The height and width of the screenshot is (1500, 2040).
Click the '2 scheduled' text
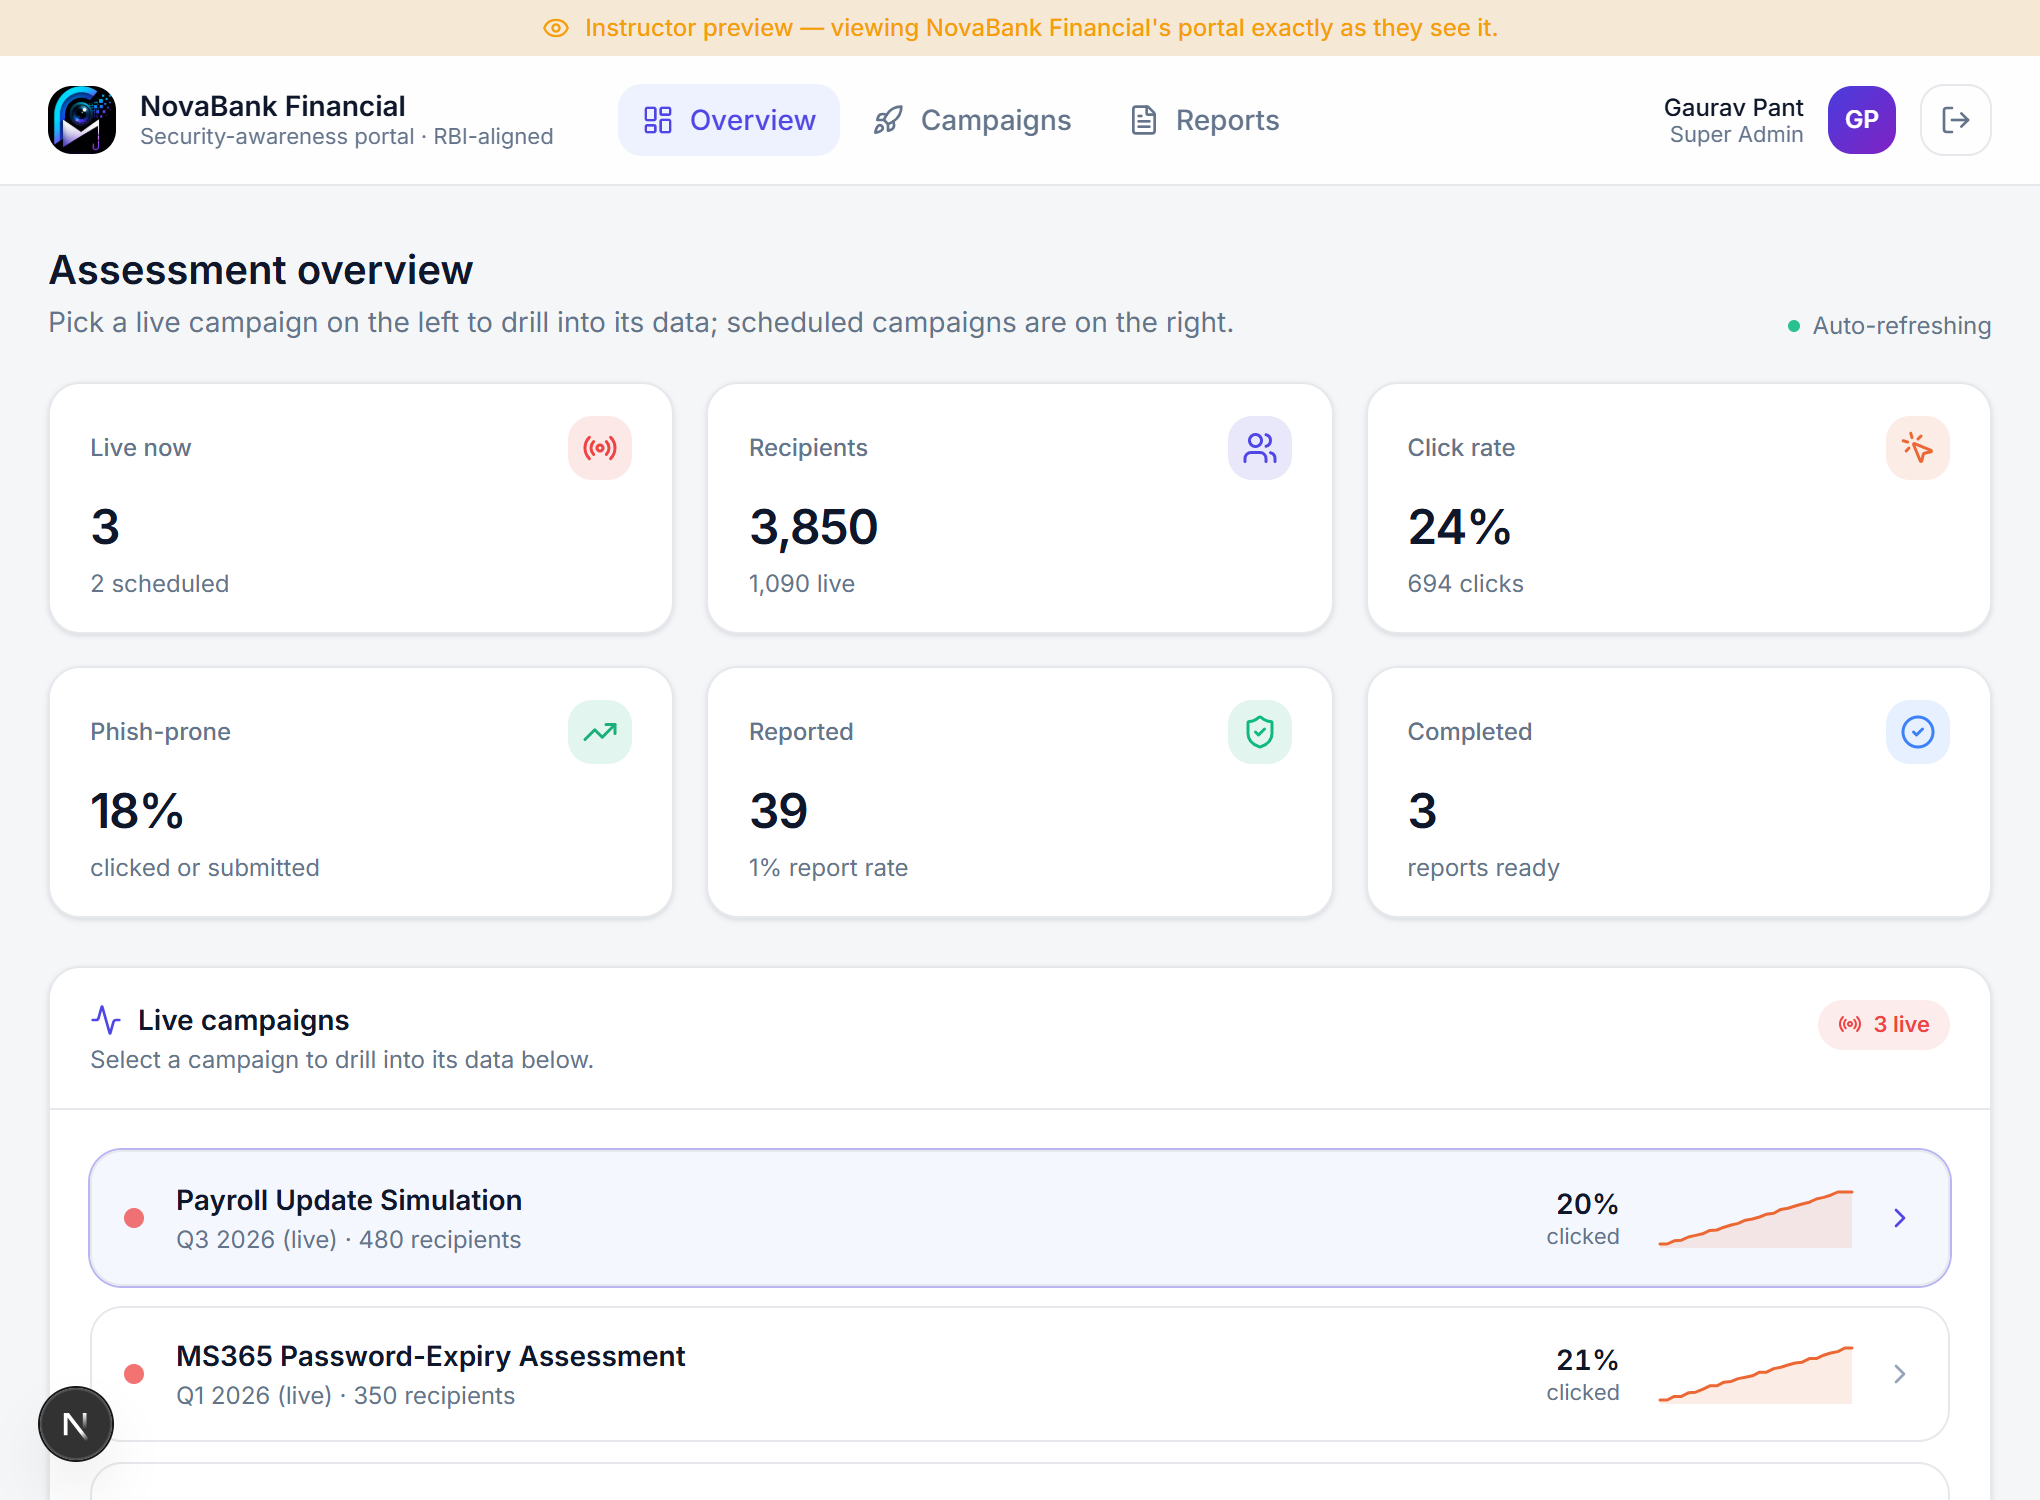160,584
